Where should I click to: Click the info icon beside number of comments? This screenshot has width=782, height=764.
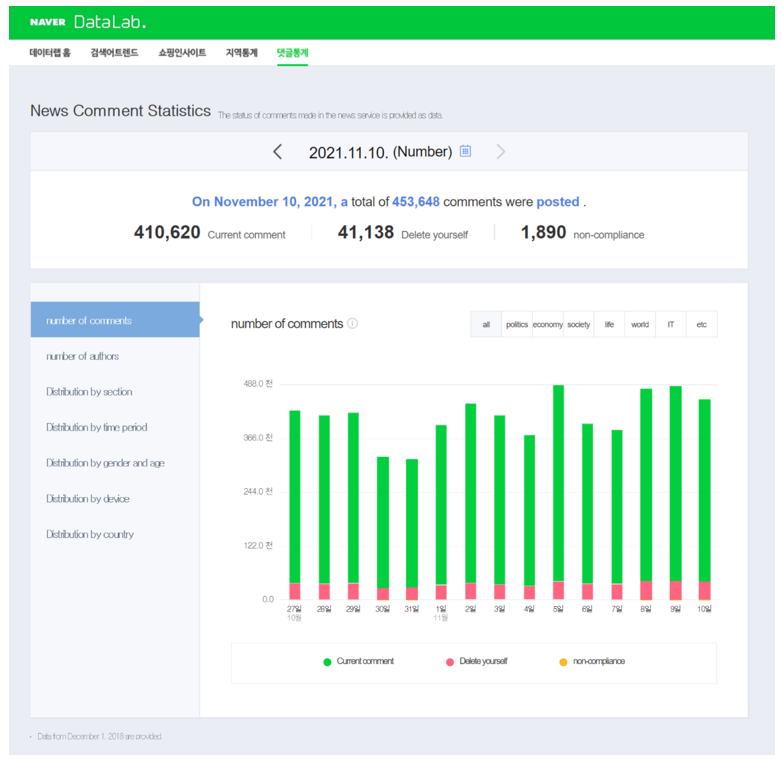(353, 323)
